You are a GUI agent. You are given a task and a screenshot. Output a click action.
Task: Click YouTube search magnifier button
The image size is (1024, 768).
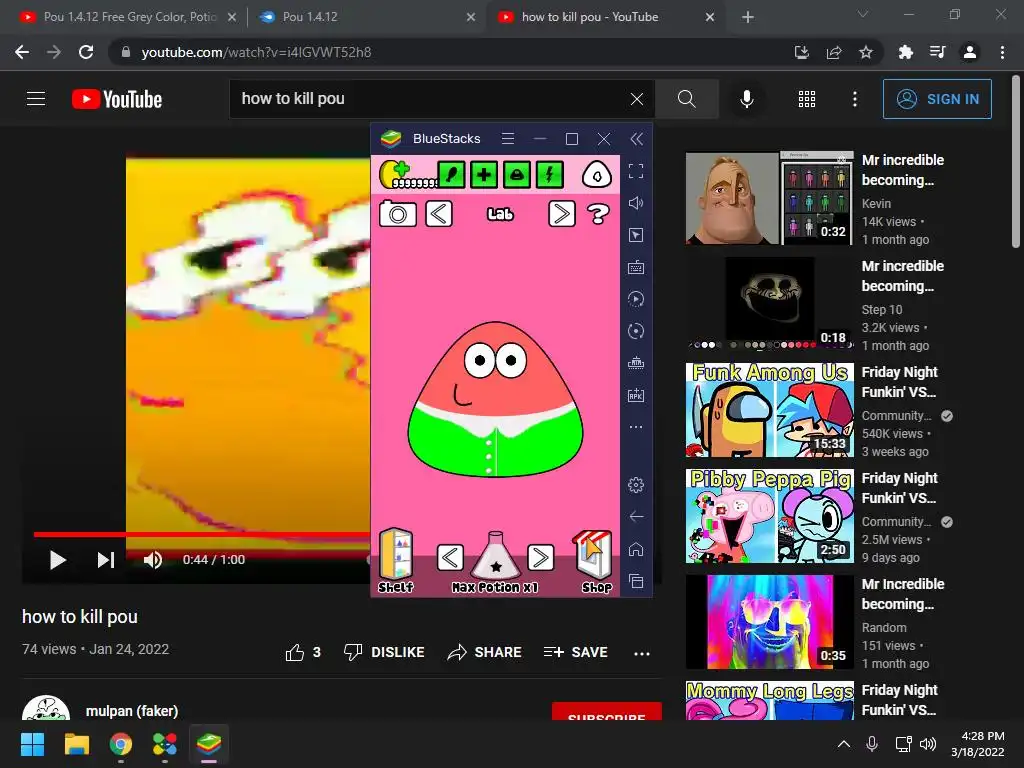coord(686,99)
